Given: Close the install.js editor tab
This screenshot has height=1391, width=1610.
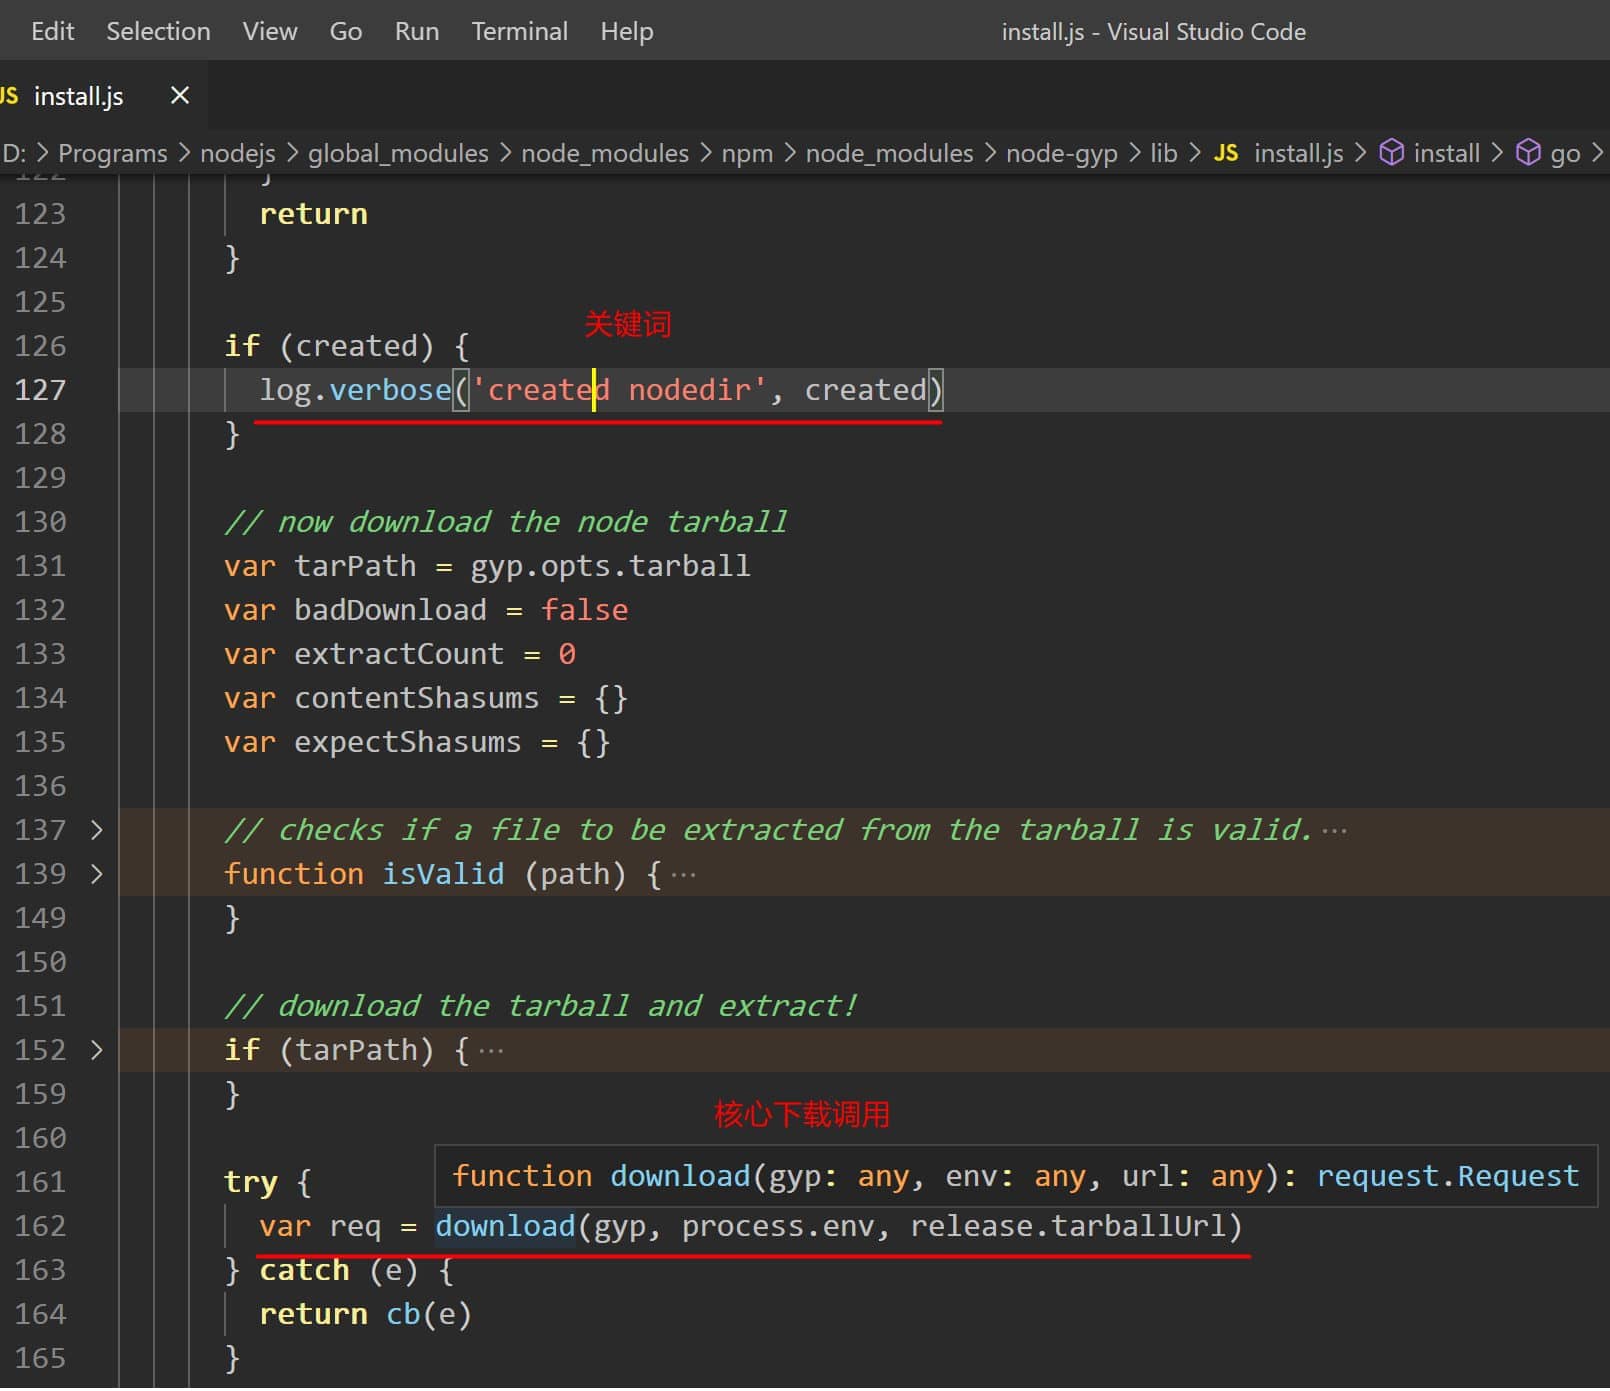Looking at the screenshot, I should (180, 96).
